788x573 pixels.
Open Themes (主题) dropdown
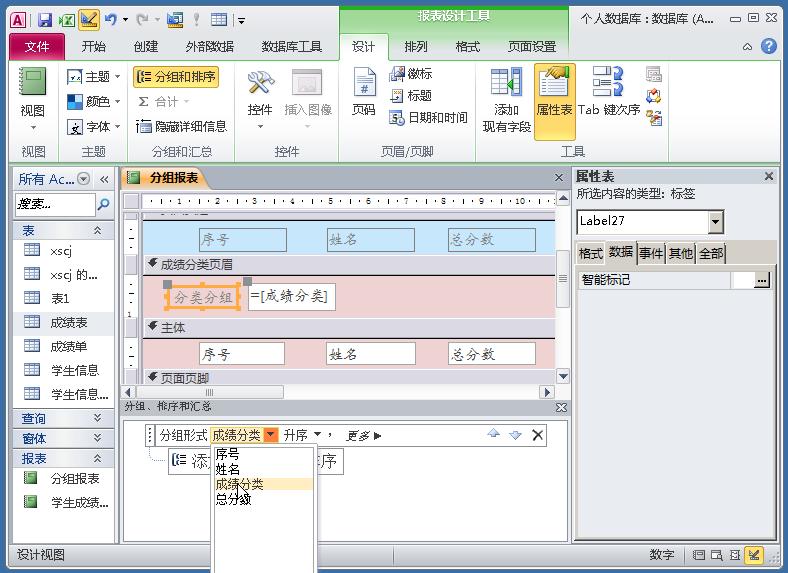click(93, 76)
